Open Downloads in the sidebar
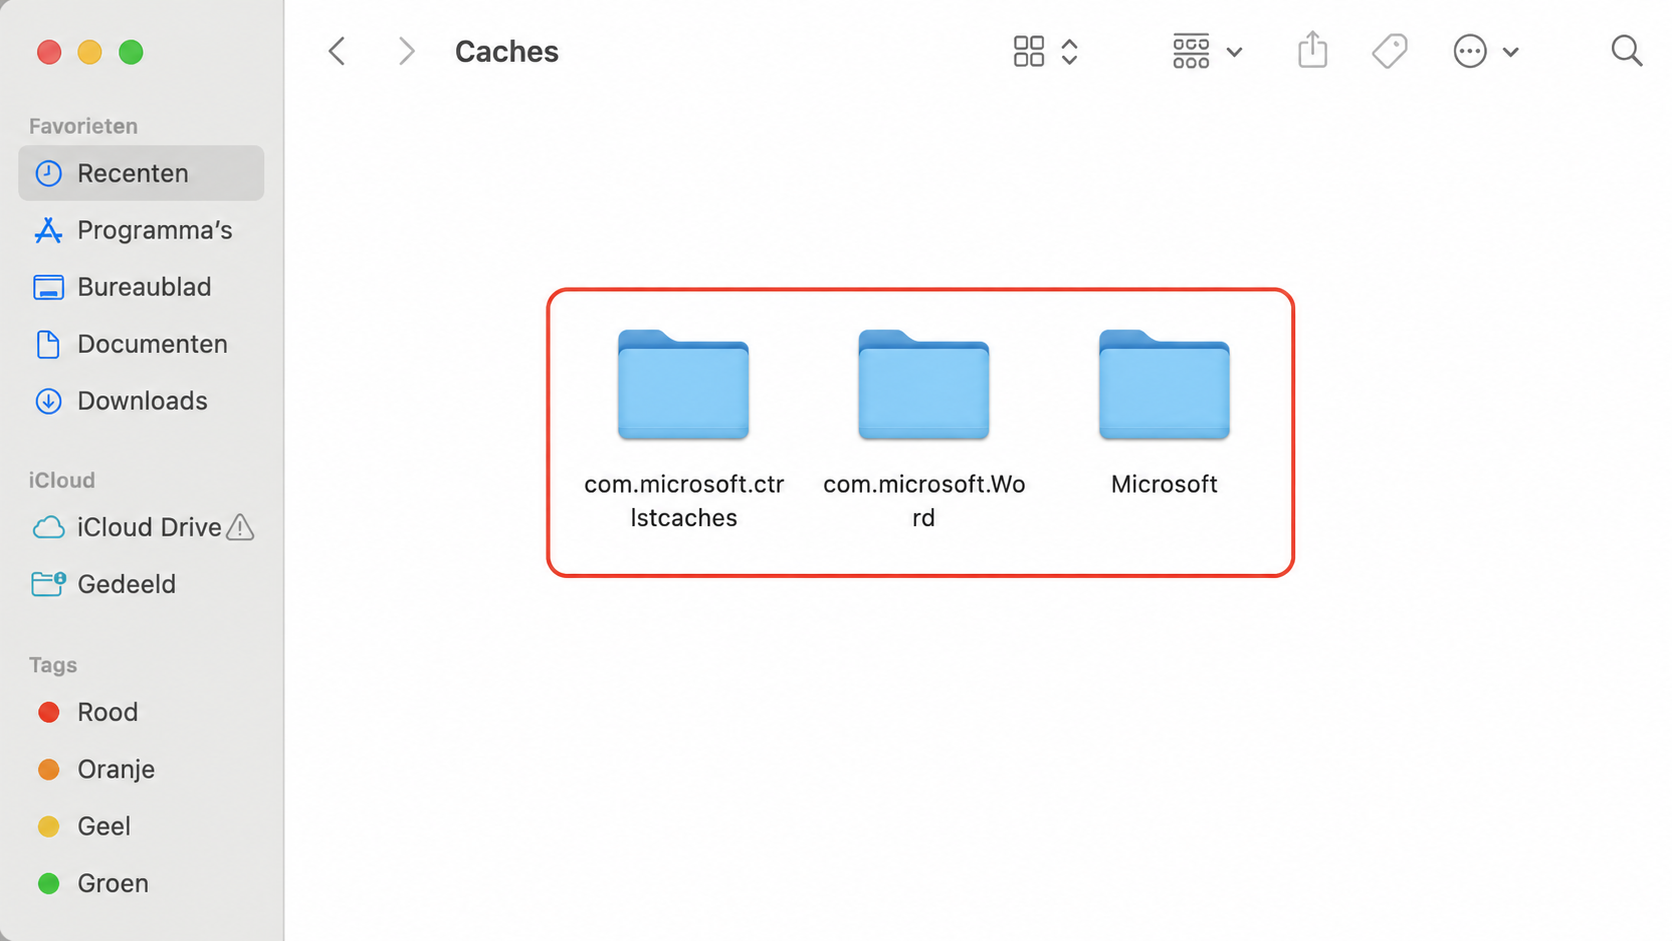This screenshot has height=941, width=1672. pos(141,401)
